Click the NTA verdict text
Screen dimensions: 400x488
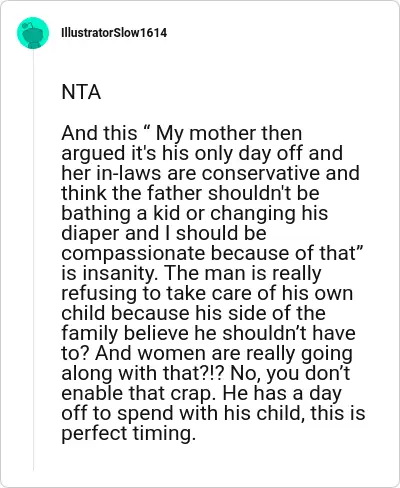coord(81,92)
